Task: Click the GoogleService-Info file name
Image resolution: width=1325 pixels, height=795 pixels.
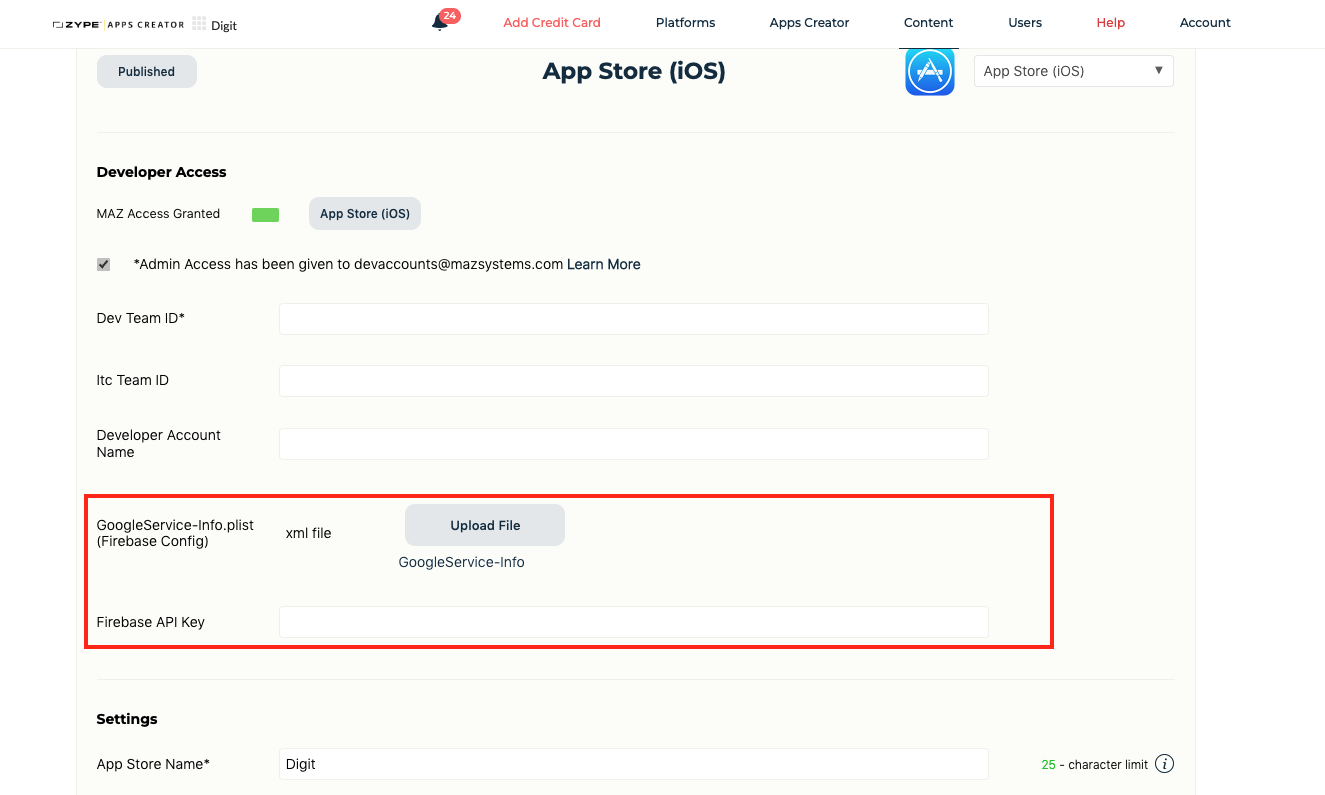Action: point(462,562)
